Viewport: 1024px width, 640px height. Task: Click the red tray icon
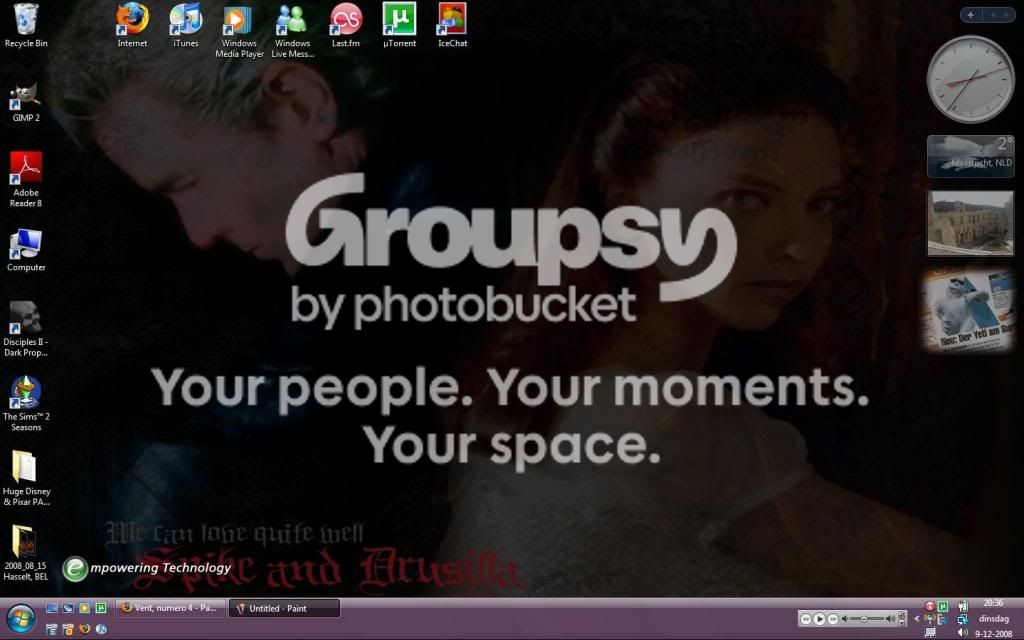pos(930,607)
